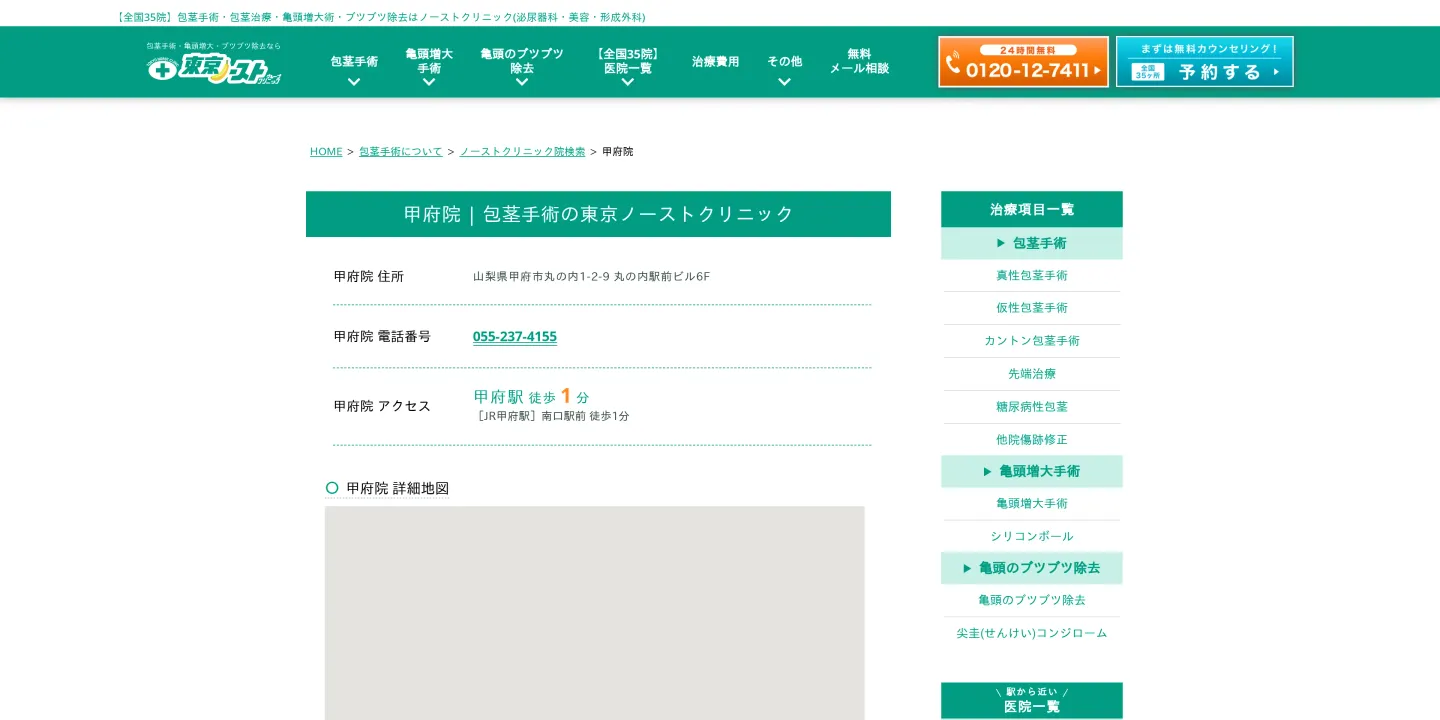Open 真性包茎手術 in the sidebar
The height and width of the screenshot is (720, 1440).
click(x=1032, y=275)
